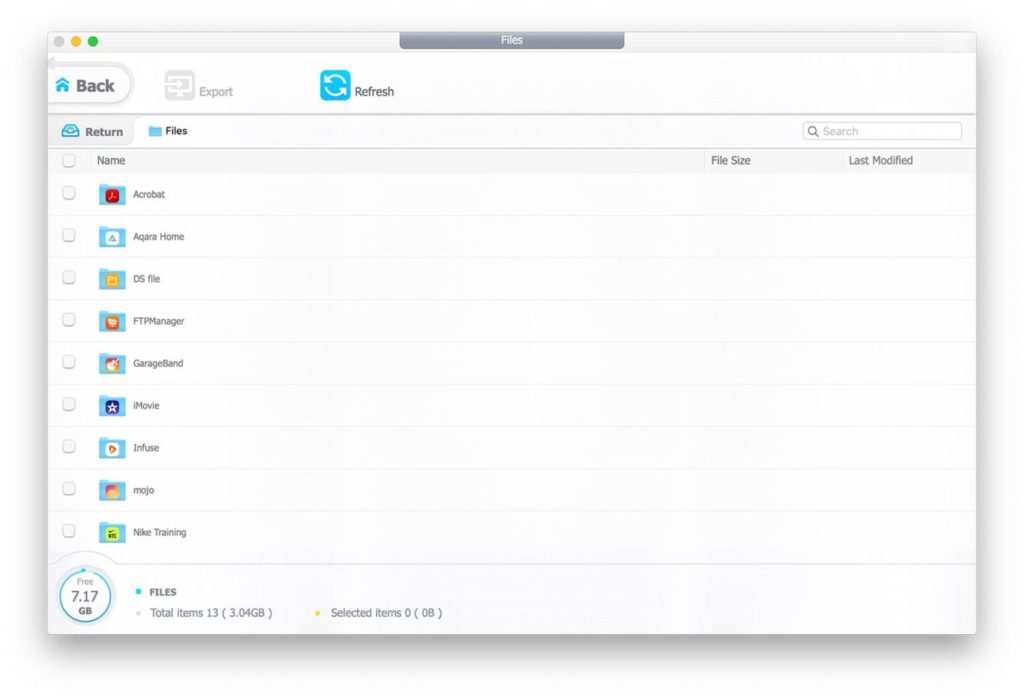The height and width of the screenshot is (697, 1024).
Task: Tick the checkbox next to mojo
Action: tap(69, 489)
